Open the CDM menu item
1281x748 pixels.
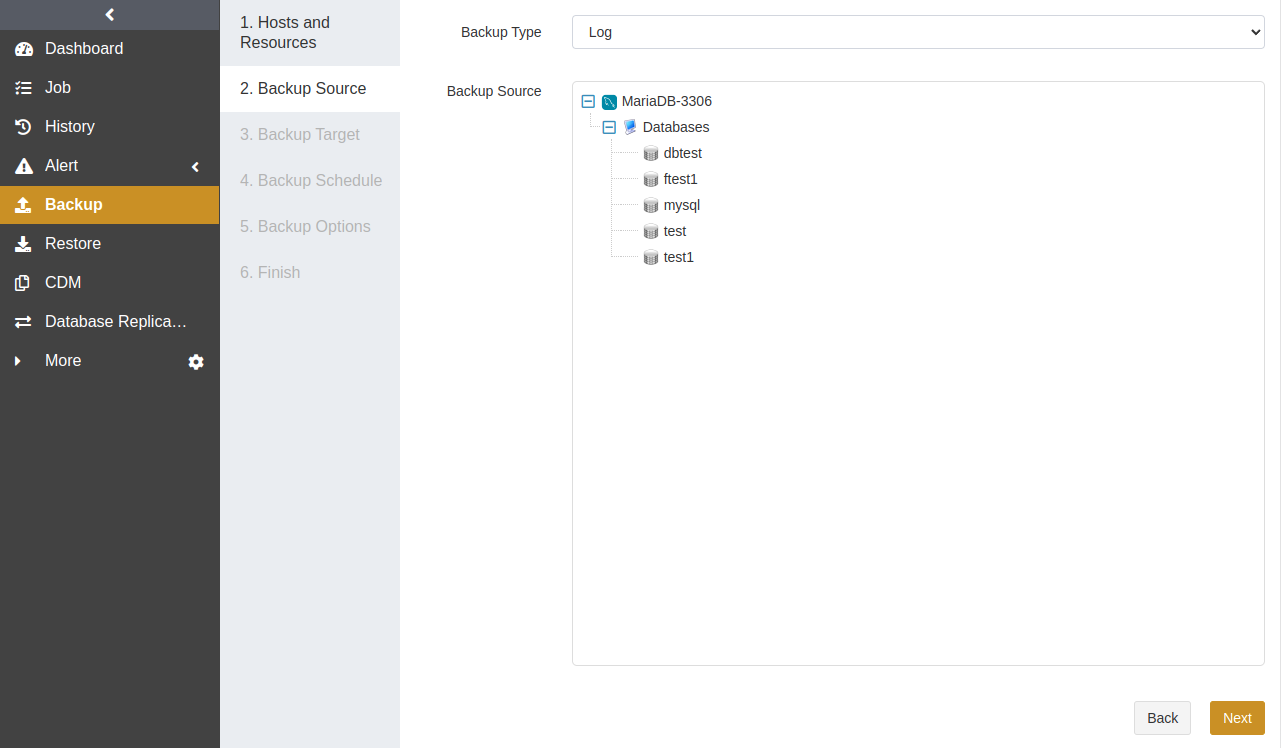(x=110, y=283)
